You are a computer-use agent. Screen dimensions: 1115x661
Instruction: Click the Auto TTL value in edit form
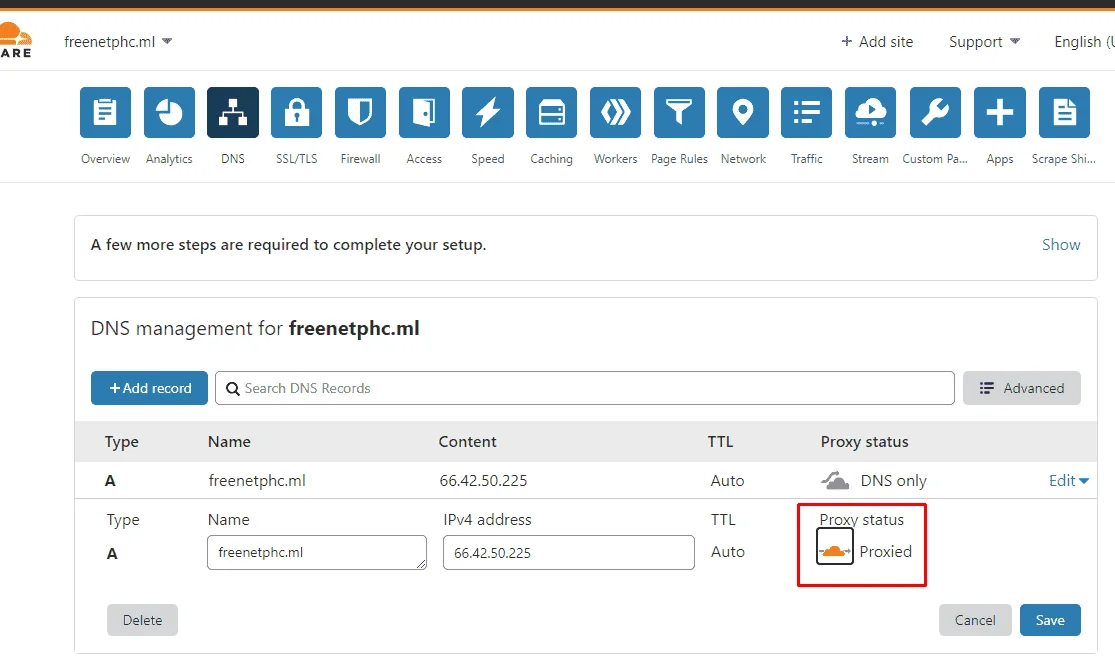coord(728,552)
